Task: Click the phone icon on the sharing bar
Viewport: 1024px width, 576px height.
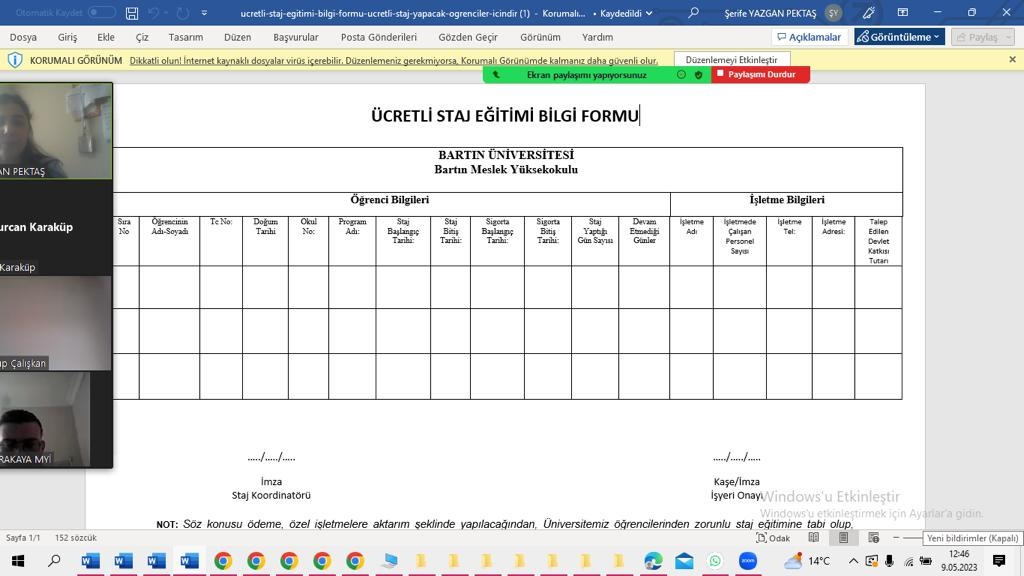Action: click(x=496, y=75)
